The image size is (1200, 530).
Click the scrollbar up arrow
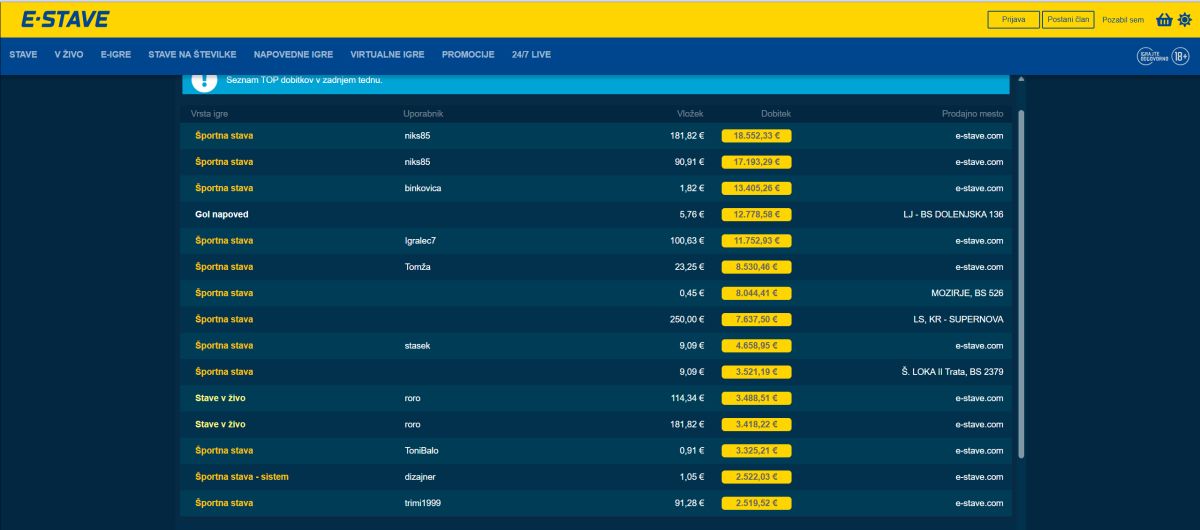click(x=1020, y=78)
